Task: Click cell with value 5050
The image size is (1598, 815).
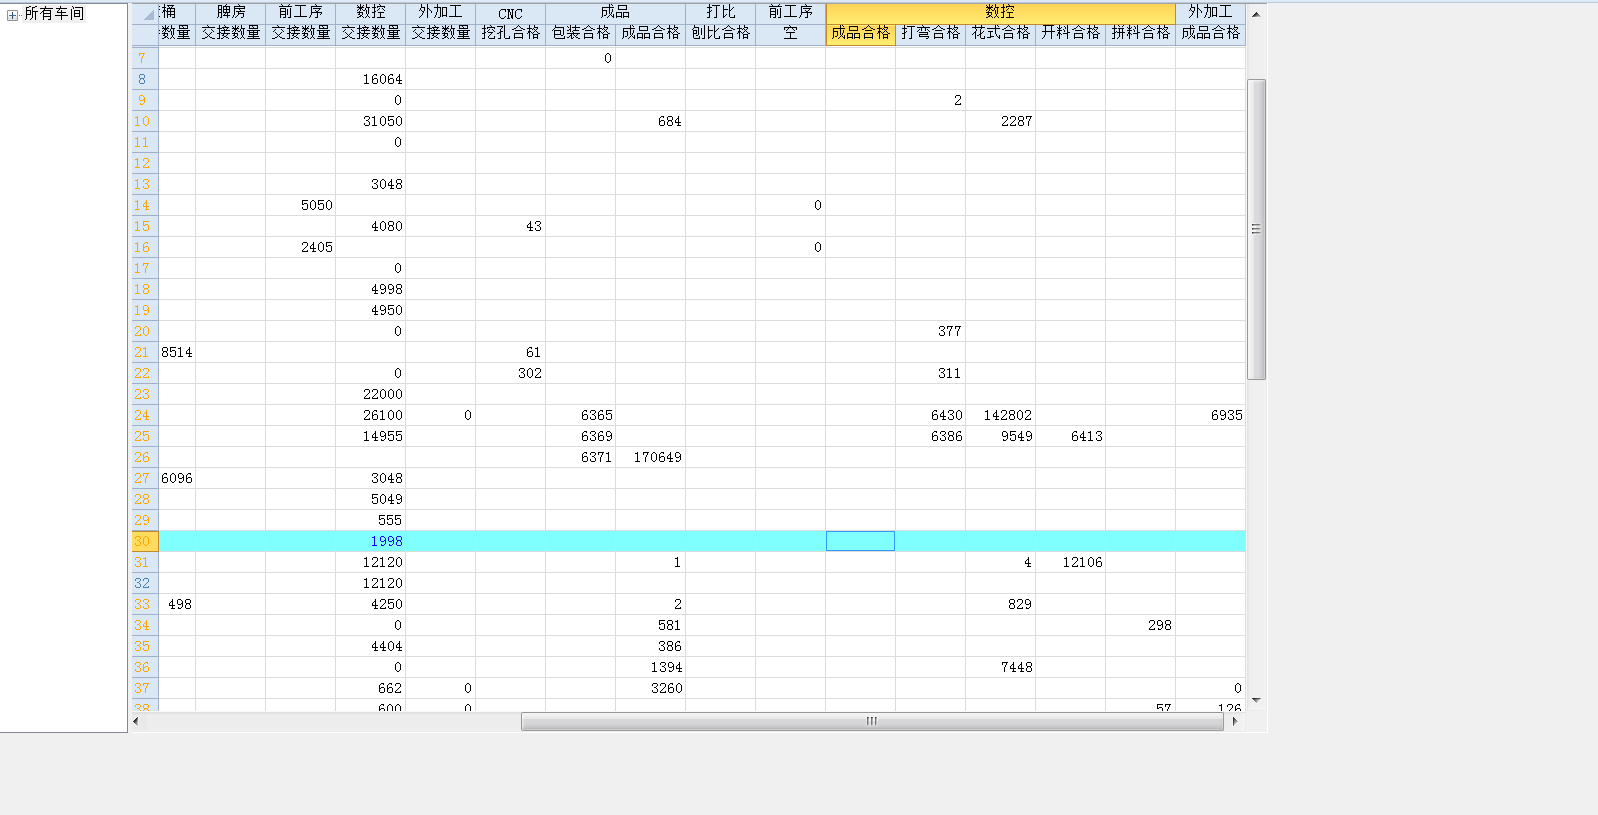Action: click(x=300, y=205)
